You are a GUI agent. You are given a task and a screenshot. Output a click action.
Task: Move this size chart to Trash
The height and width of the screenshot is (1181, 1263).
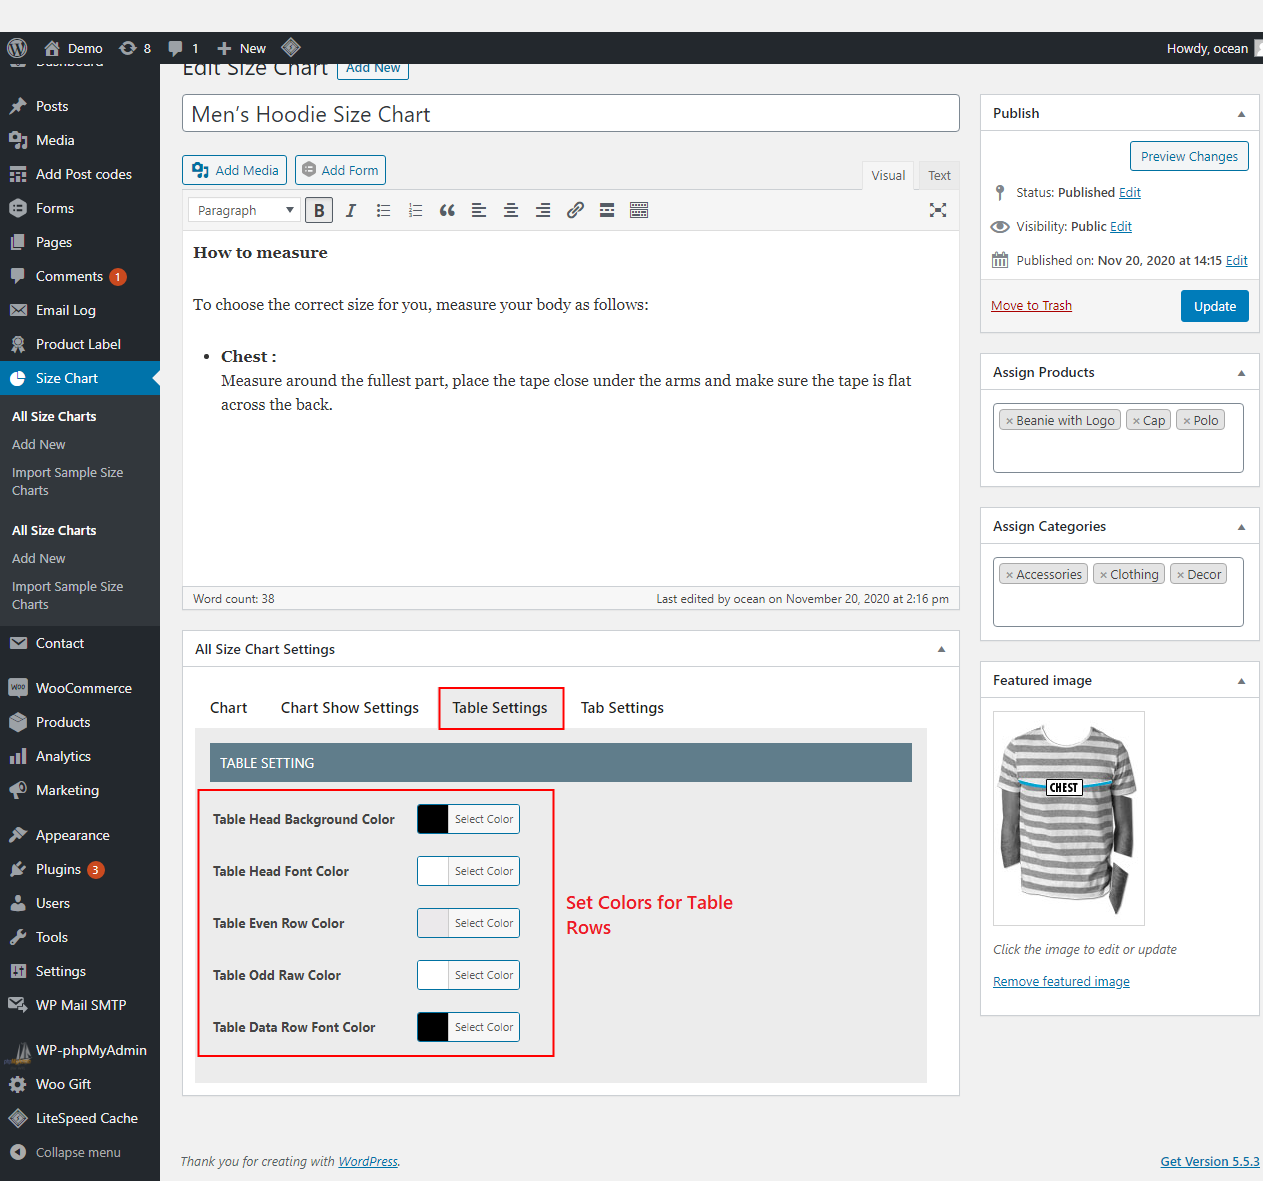point(1031,305)
